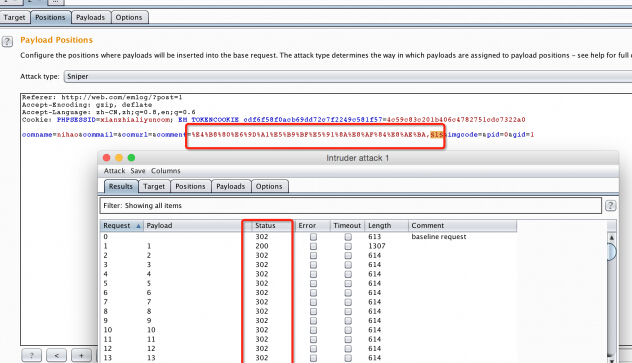The height and width of the screenshot is (363, 632).
Task: Select the Results tab in attack window
Action: 121,187
